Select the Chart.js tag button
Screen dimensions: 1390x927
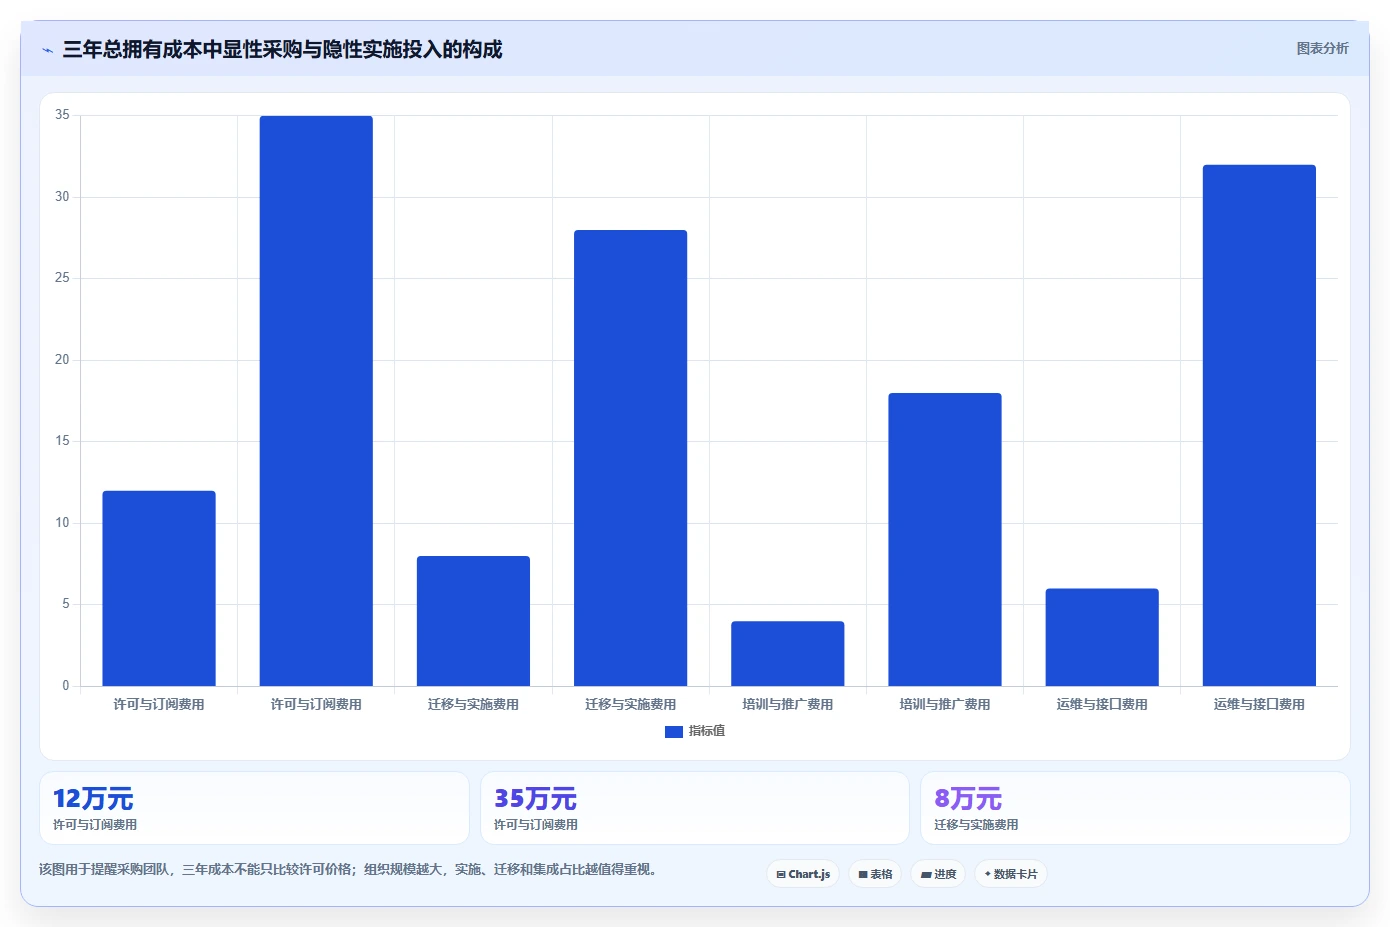(x=803, y=874)
